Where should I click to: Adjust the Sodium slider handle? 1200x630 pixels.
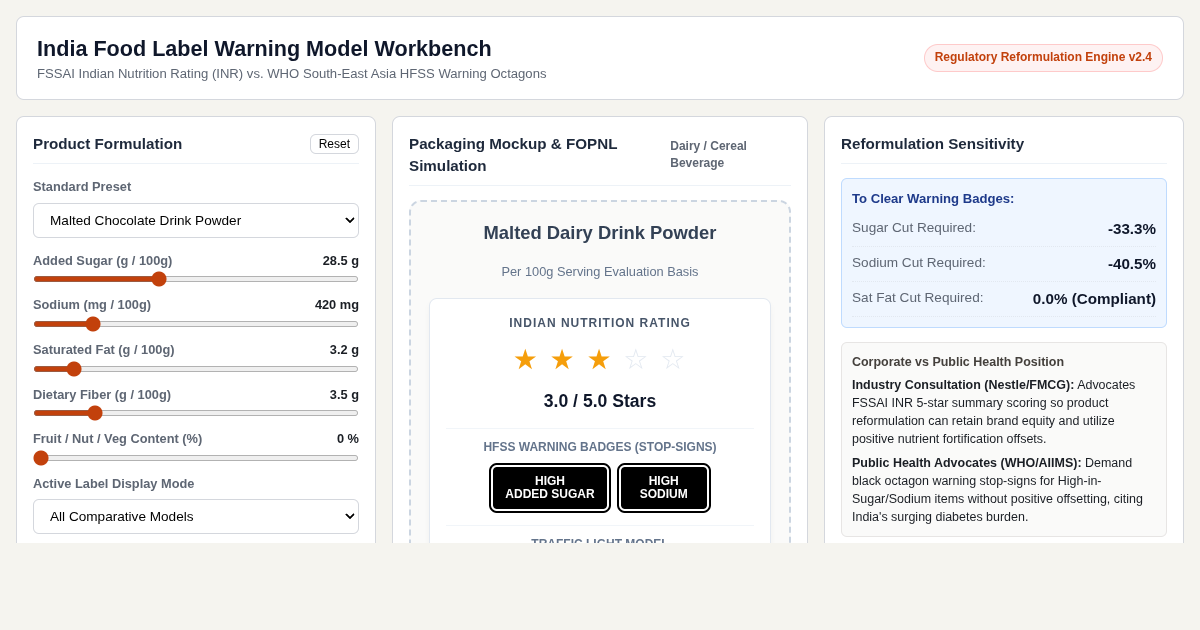tap(93, 324)
